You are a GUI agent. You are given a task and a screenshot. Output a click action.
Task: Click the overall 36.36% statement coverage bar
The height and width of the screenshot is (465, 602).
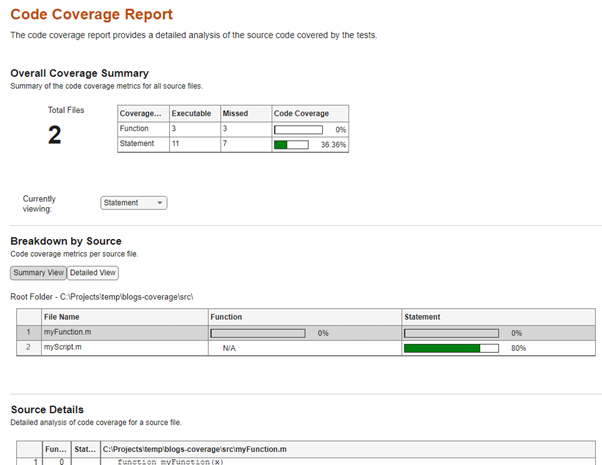click(298, 144)
